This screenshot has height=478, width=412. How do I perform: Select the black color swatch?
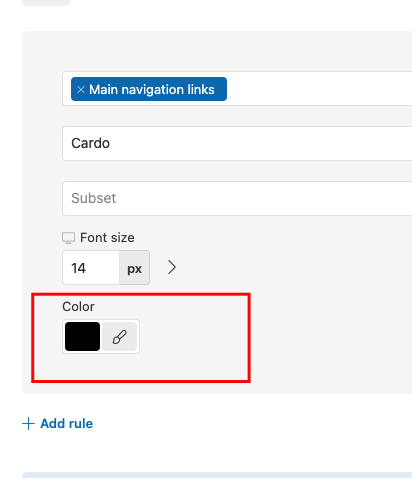(82, 337)
